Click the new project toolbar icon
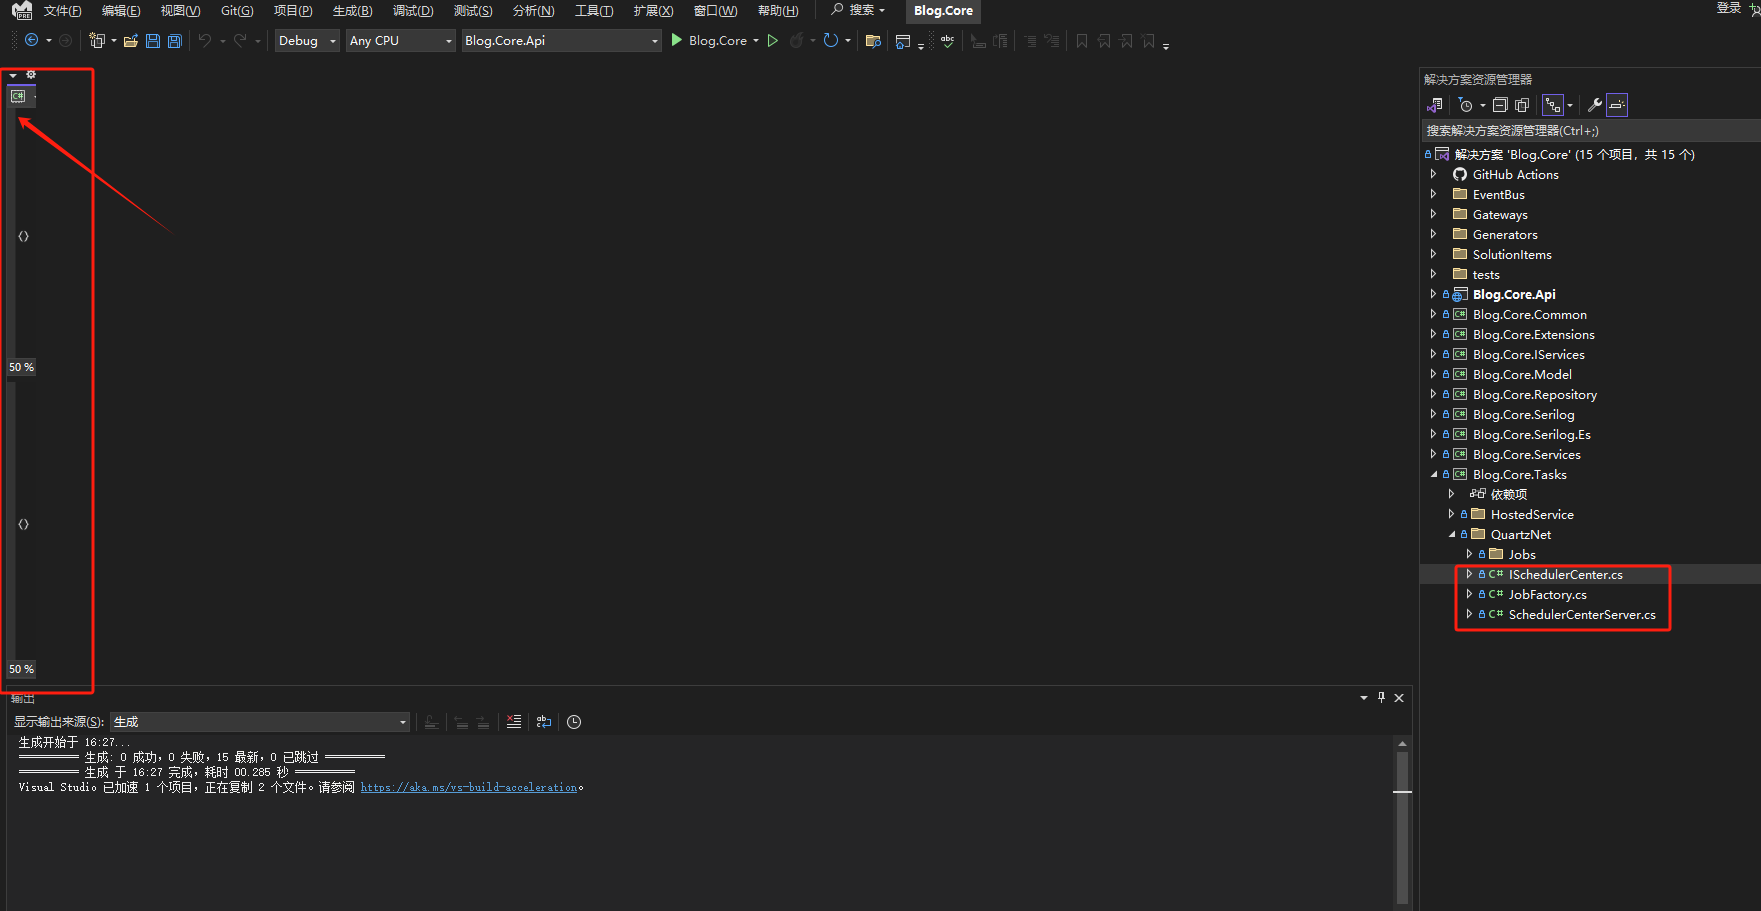This screenshot has height=911, width=1761. [96, 40]
